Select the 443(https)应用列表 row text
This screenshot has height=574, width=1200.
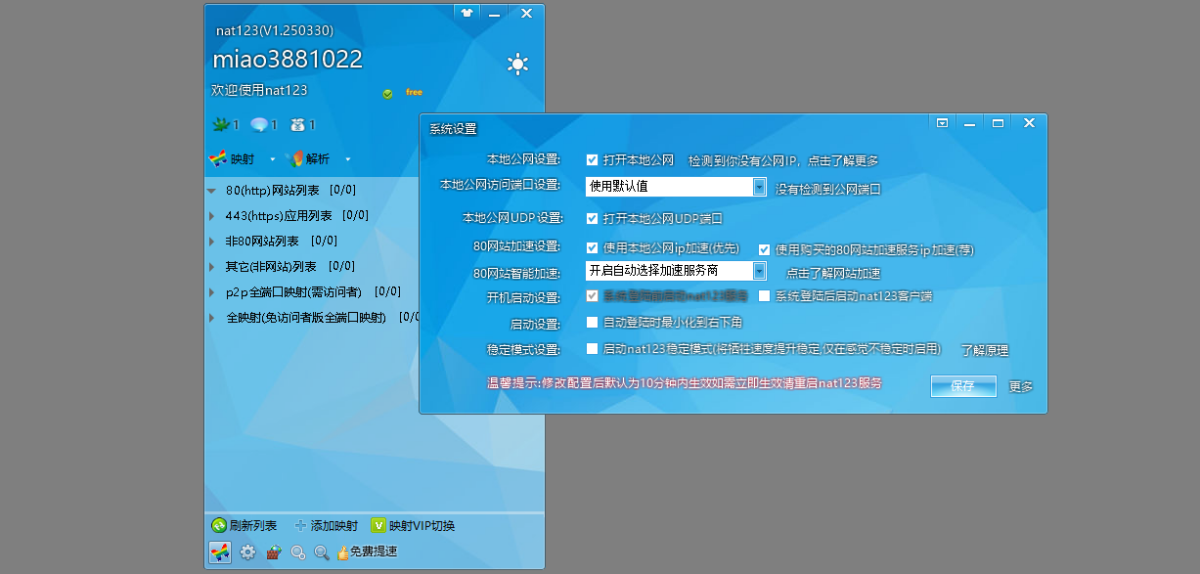279,216
